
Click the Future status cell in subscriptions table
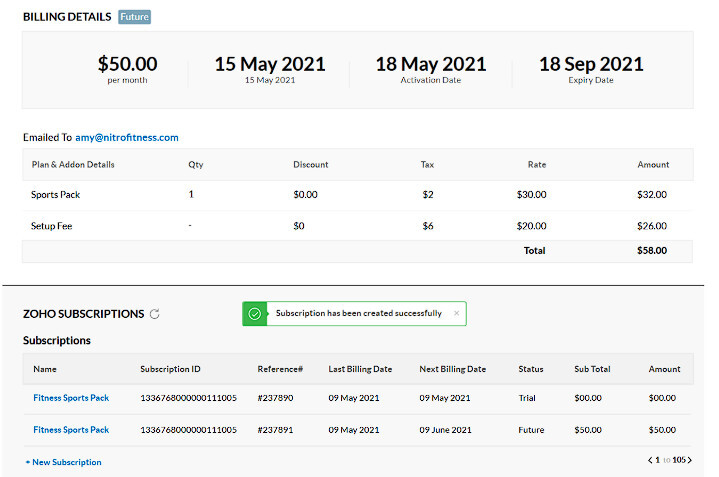[531, 430]
